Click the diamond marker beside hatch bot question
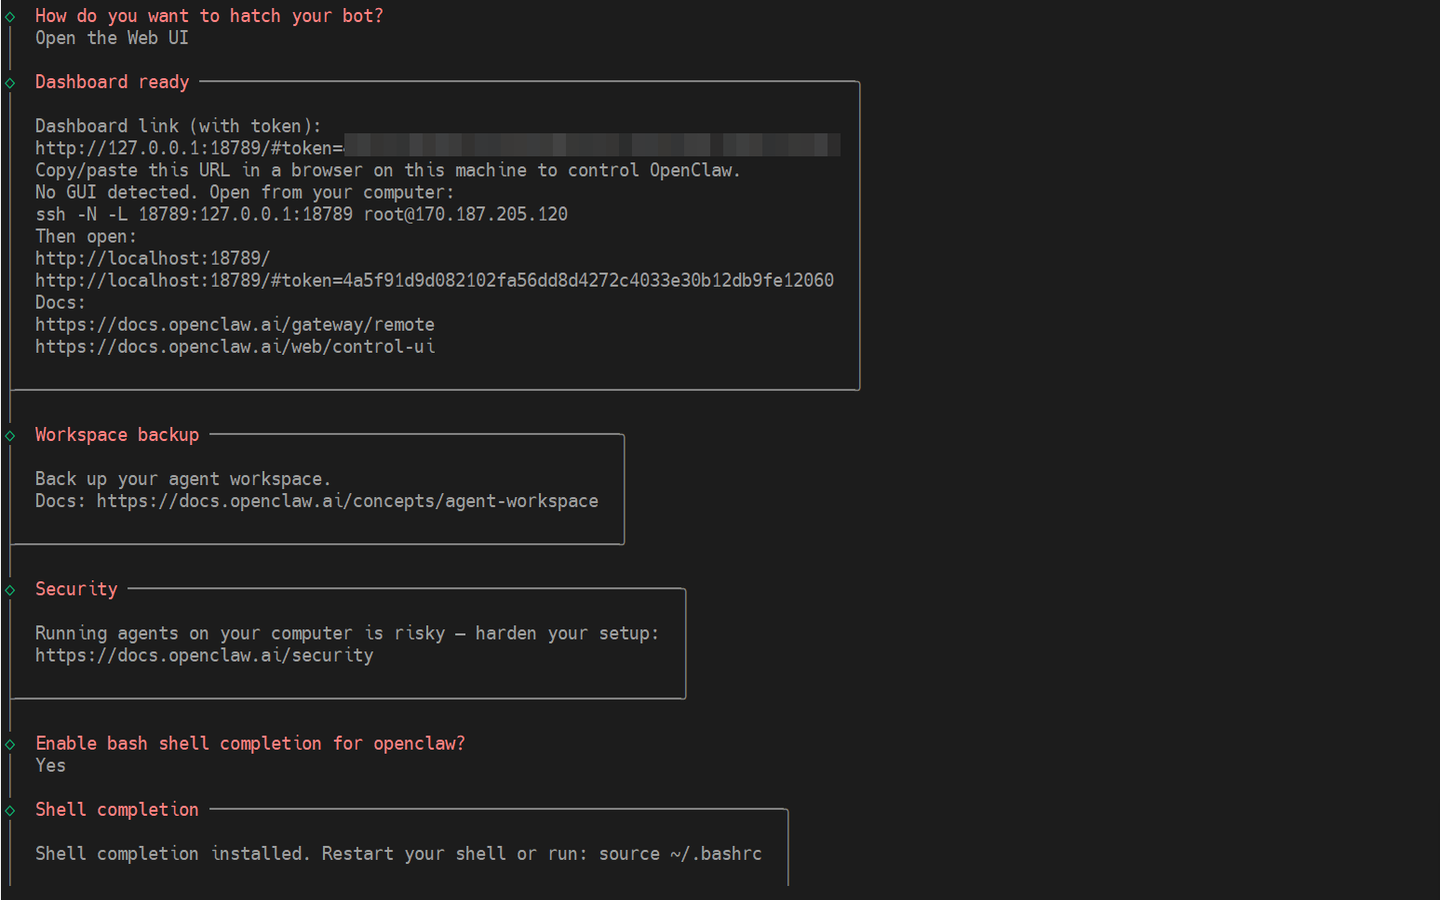Screen dimensions: 1440x900 point(10,17)
